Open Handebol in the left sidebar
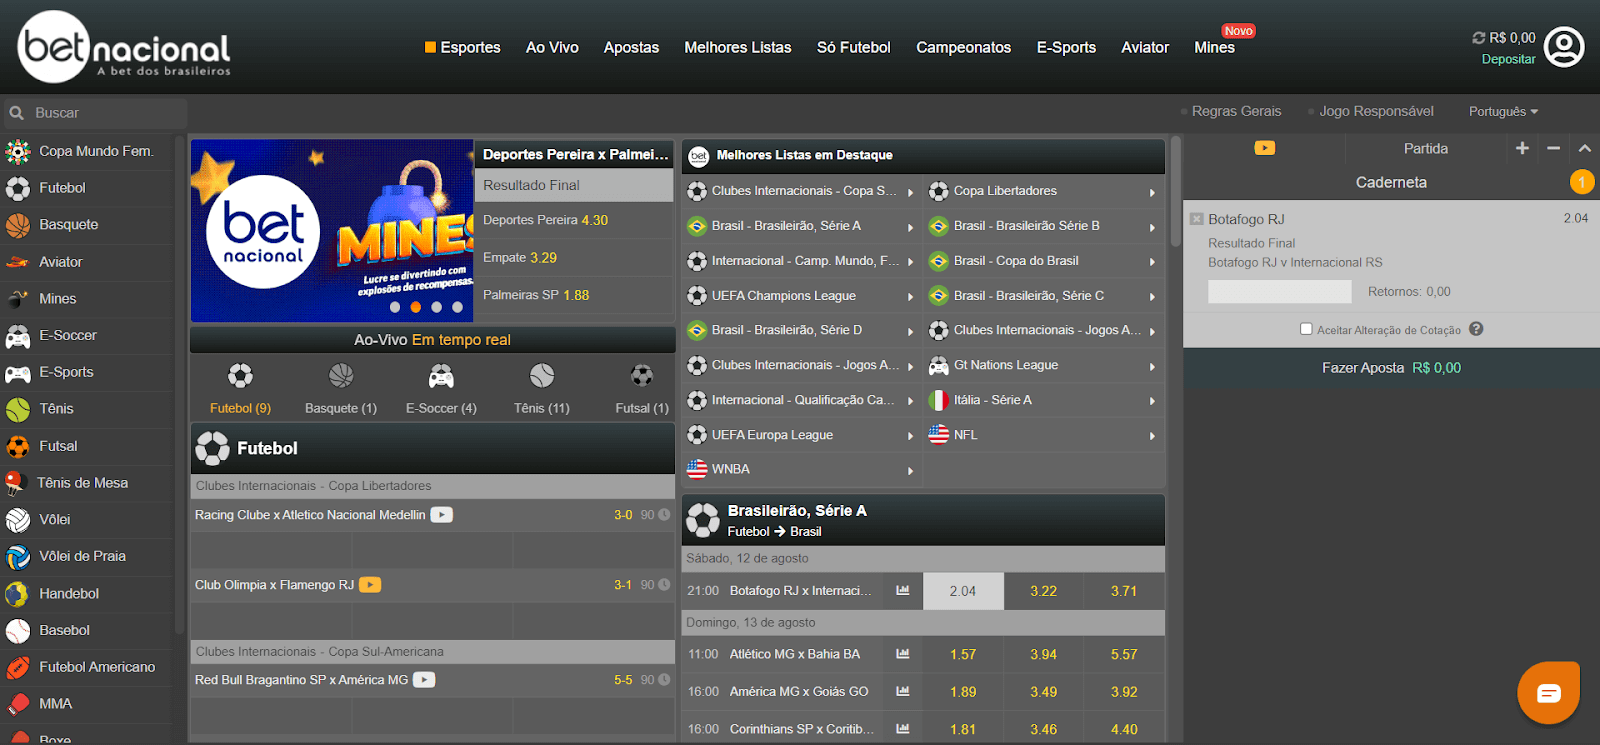Viewport: 1600px width, 745px height. pos(87,594)
